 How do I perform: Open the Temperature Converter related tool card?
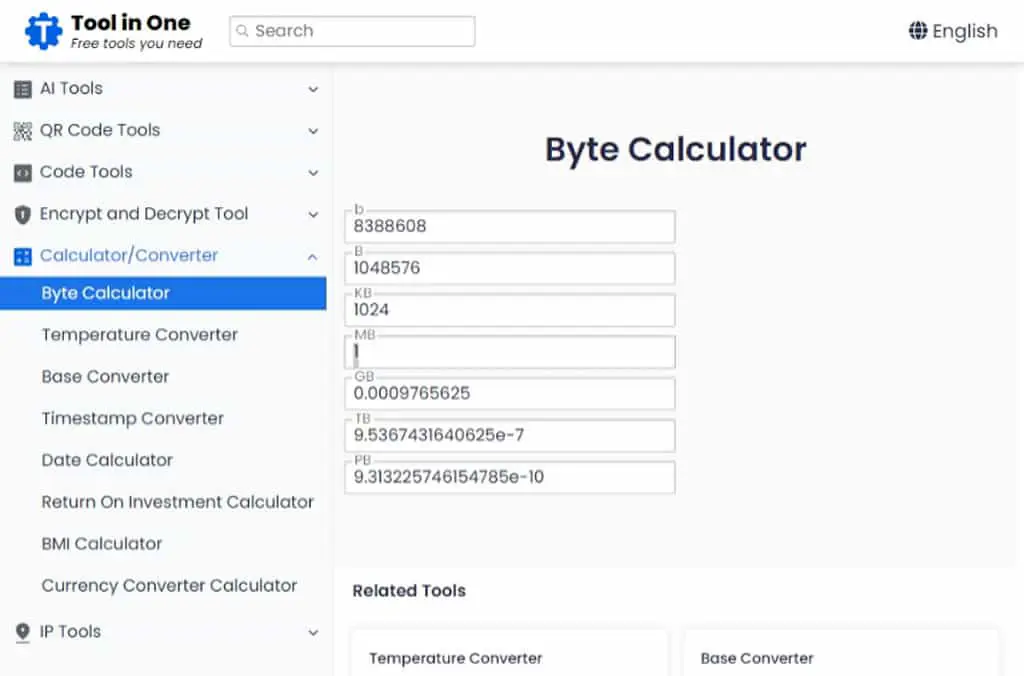[509, 653]
